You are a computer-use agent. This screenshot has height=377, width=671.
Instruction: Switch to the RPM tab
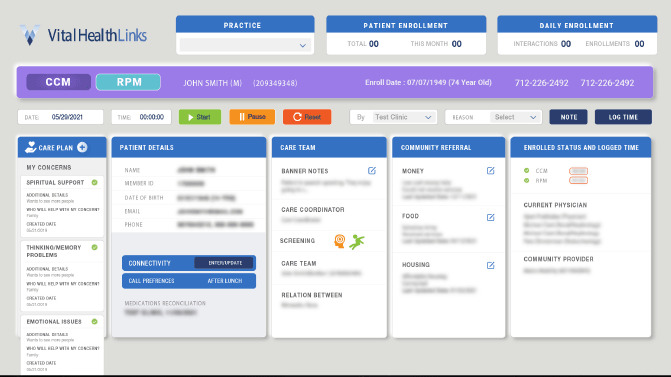128,82
